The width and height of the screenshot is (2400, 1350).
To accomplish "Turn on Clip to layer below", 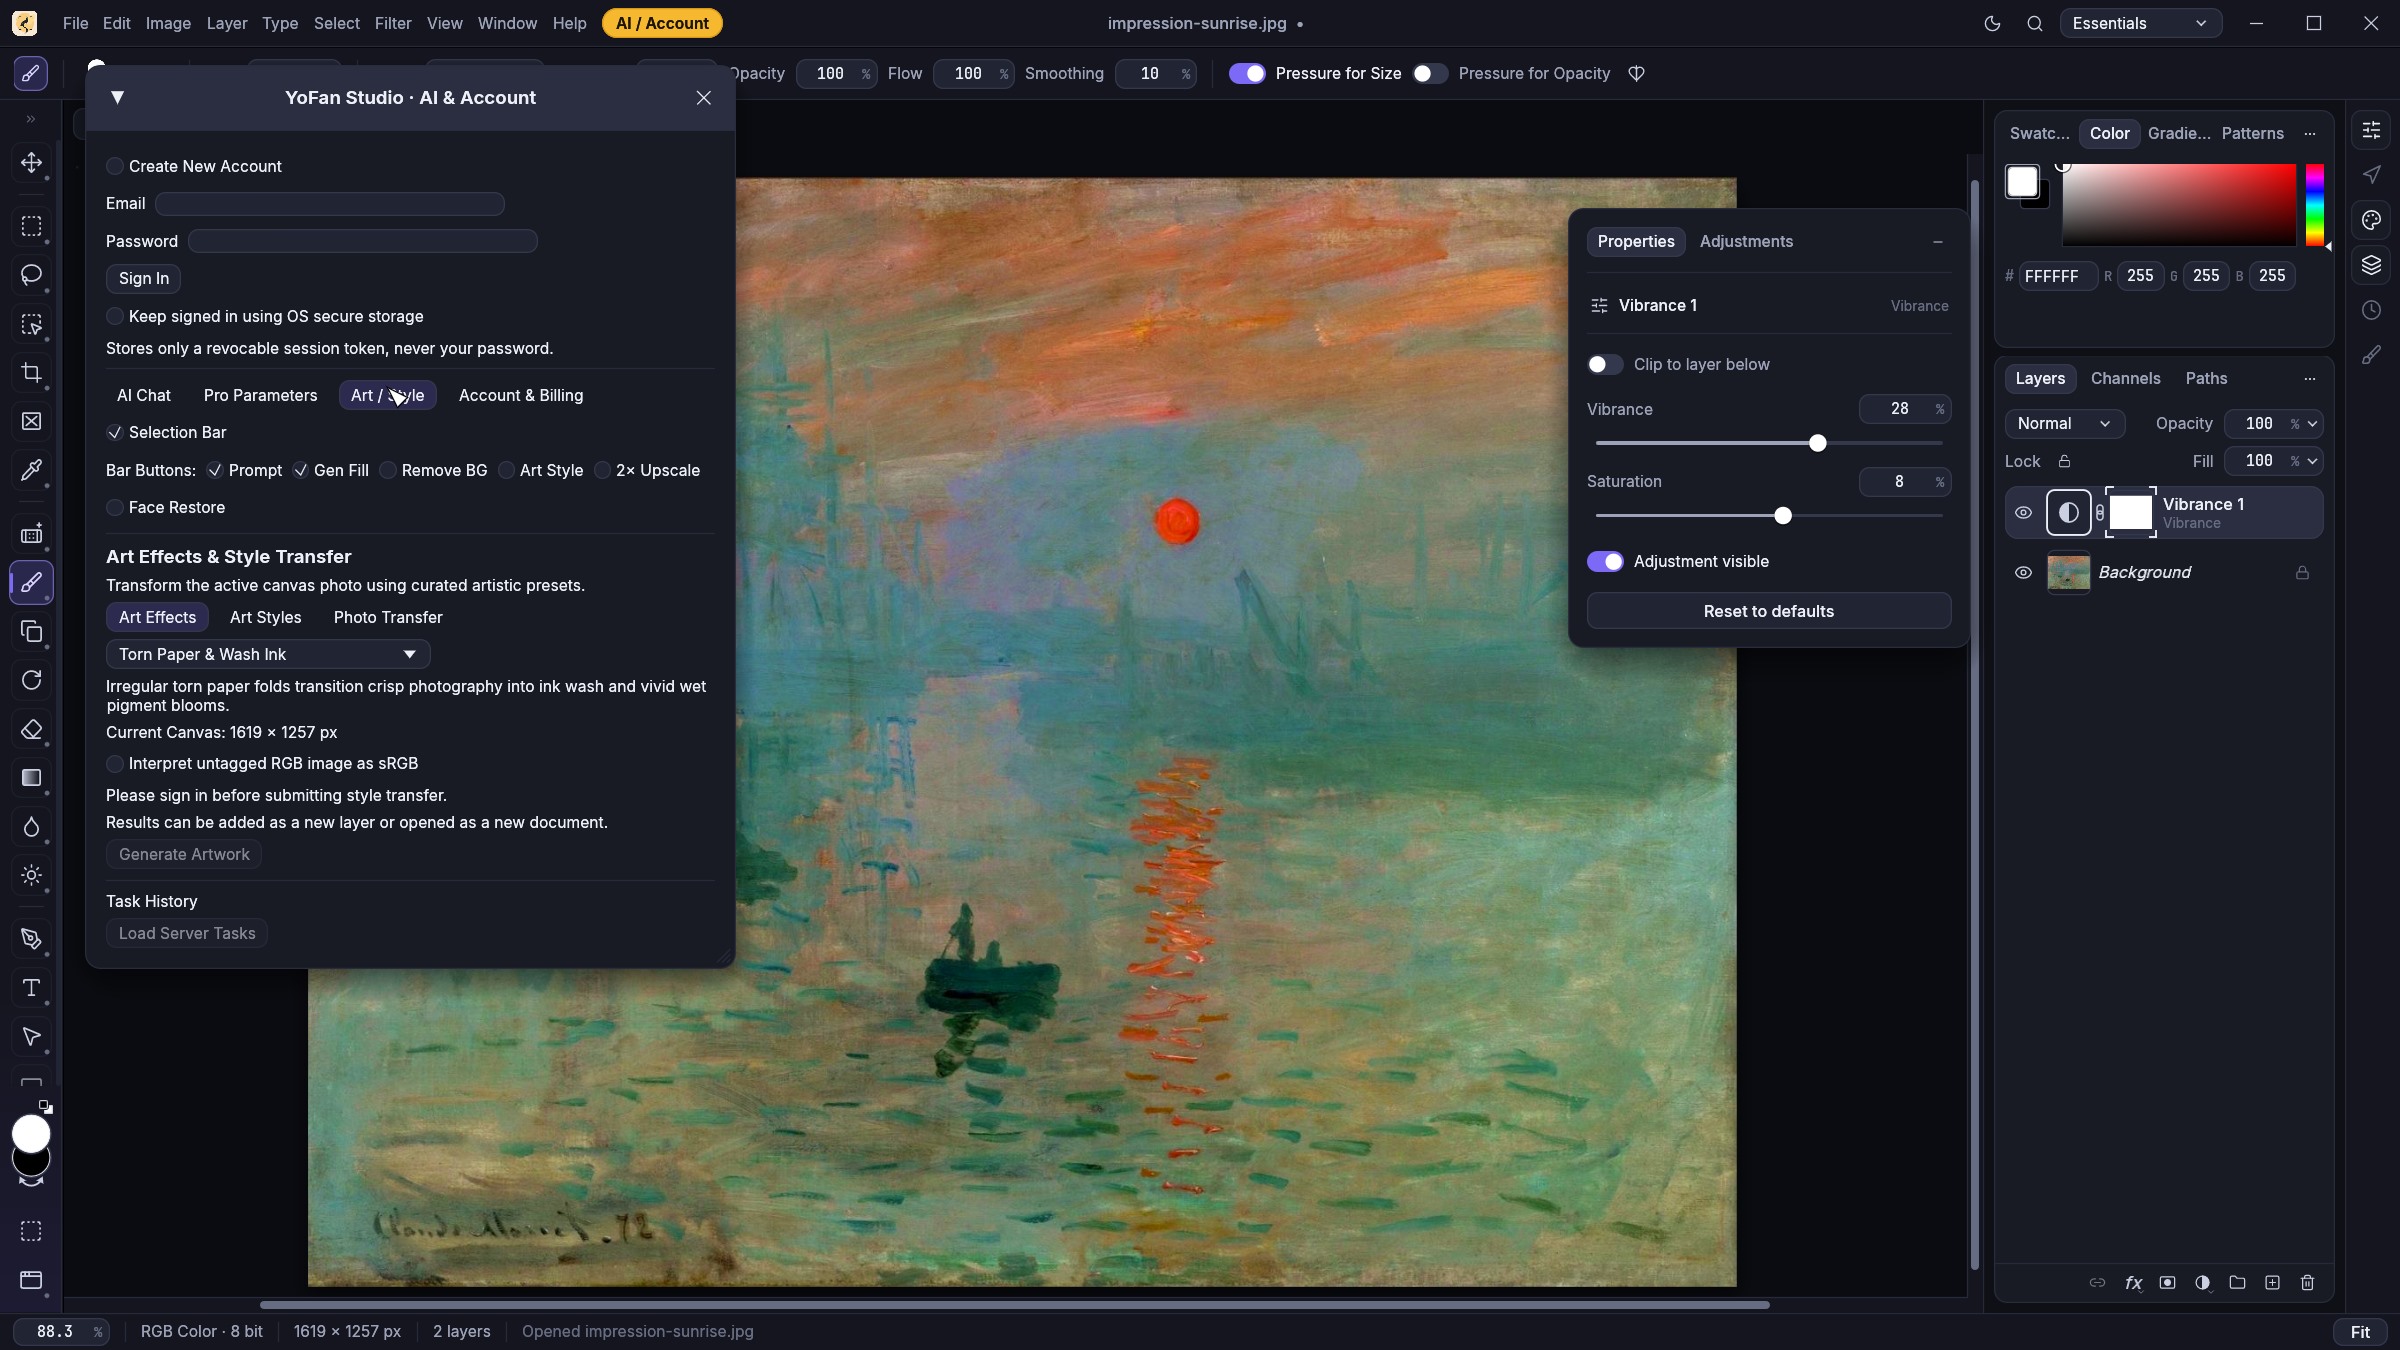I will point(1605,364).
